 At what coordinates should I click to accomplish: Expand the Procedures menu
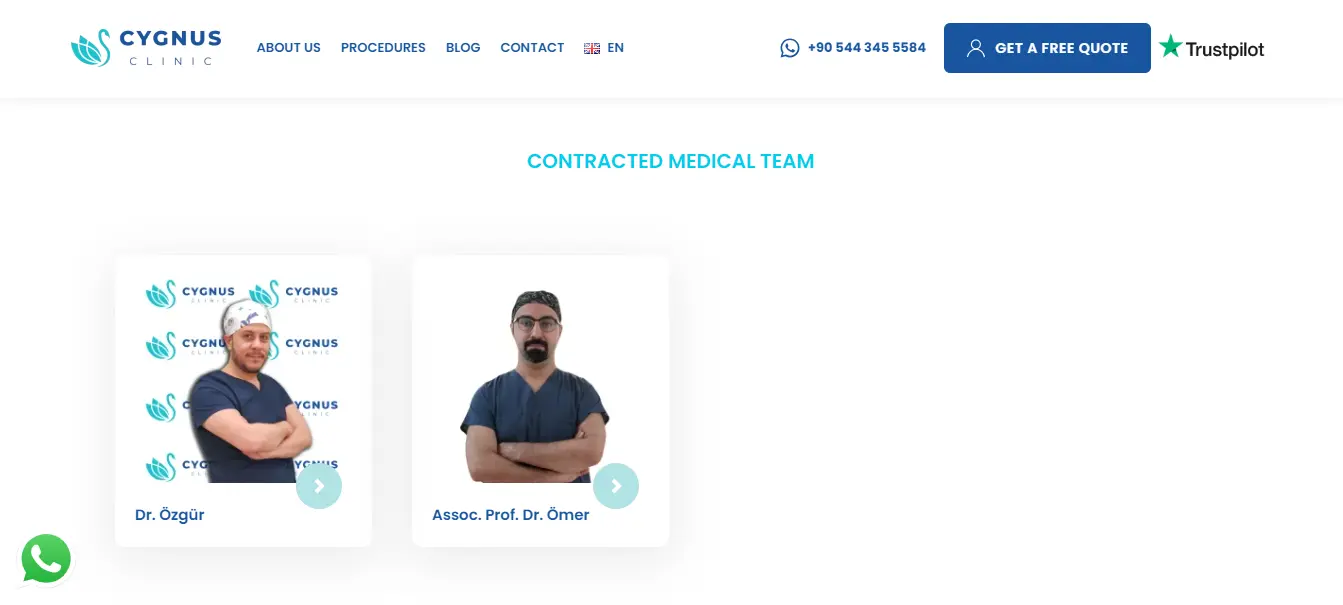(383, 48)
